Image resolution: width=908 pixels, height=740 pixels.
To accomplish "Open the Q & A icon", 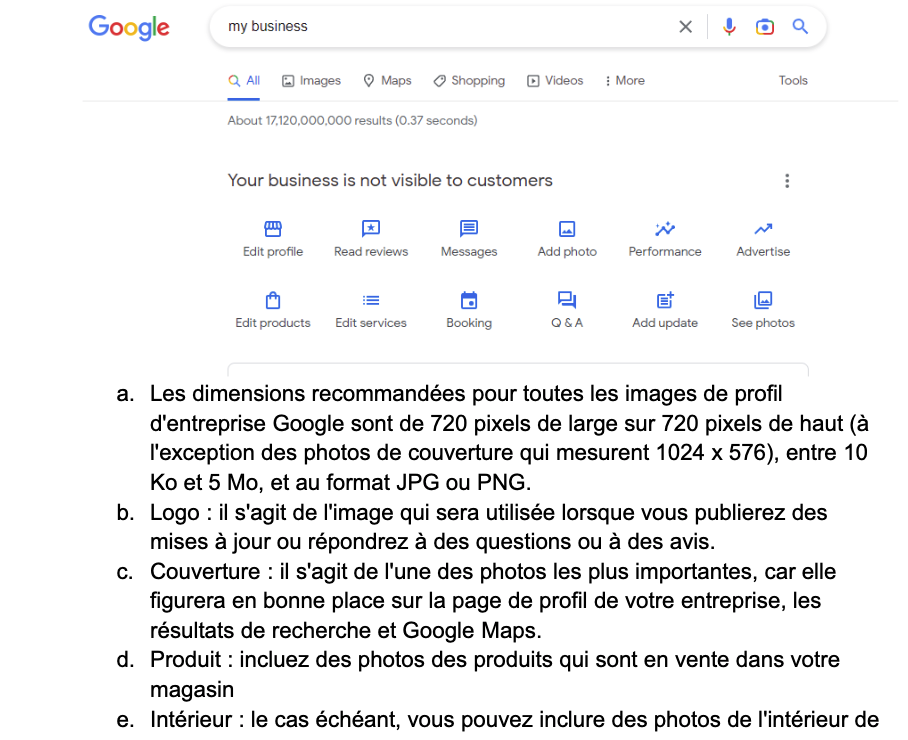I will click(x=567, y=300).
